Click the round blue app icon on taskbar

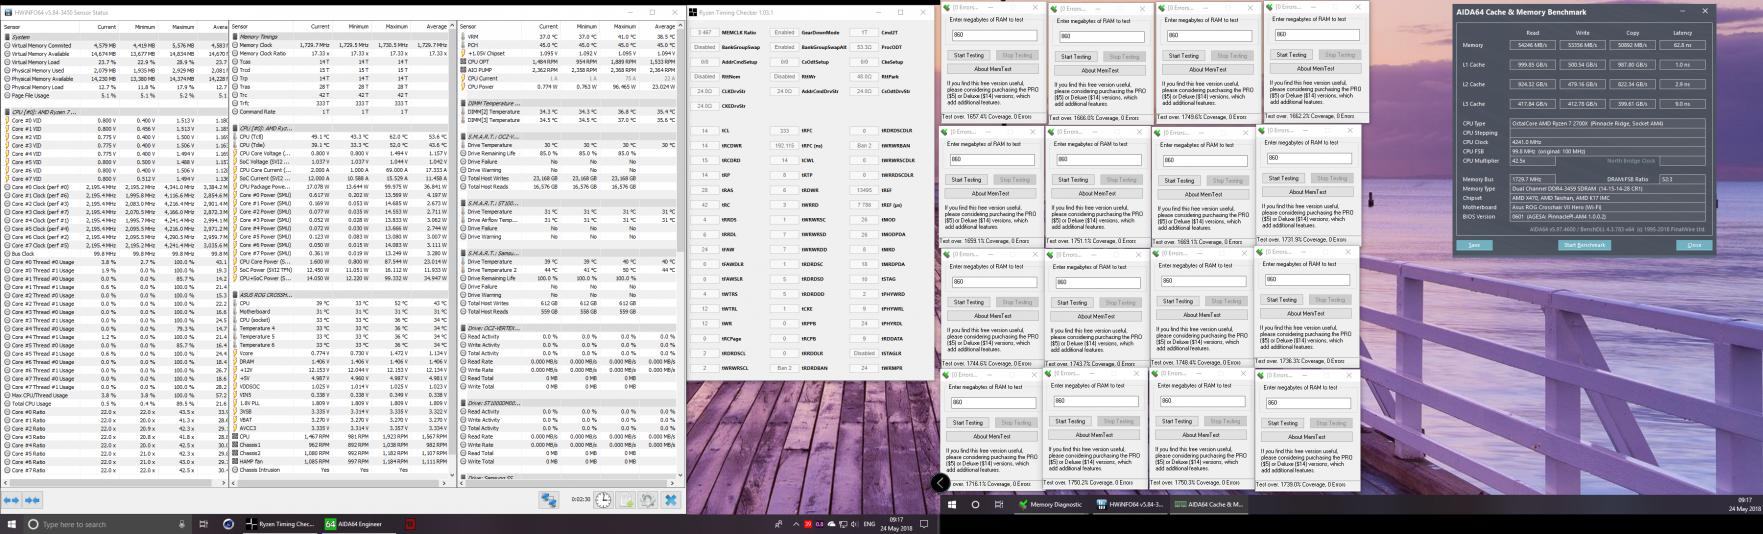(229, 524)
